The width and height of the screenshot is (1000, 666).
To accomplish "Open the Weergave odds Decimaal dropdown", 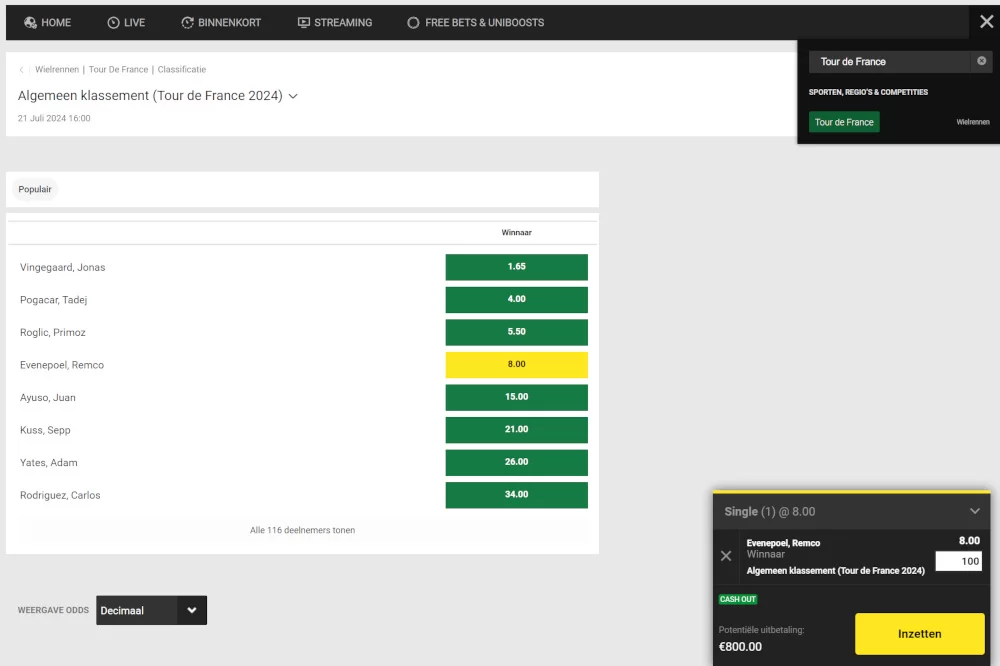I will [151, 610].
